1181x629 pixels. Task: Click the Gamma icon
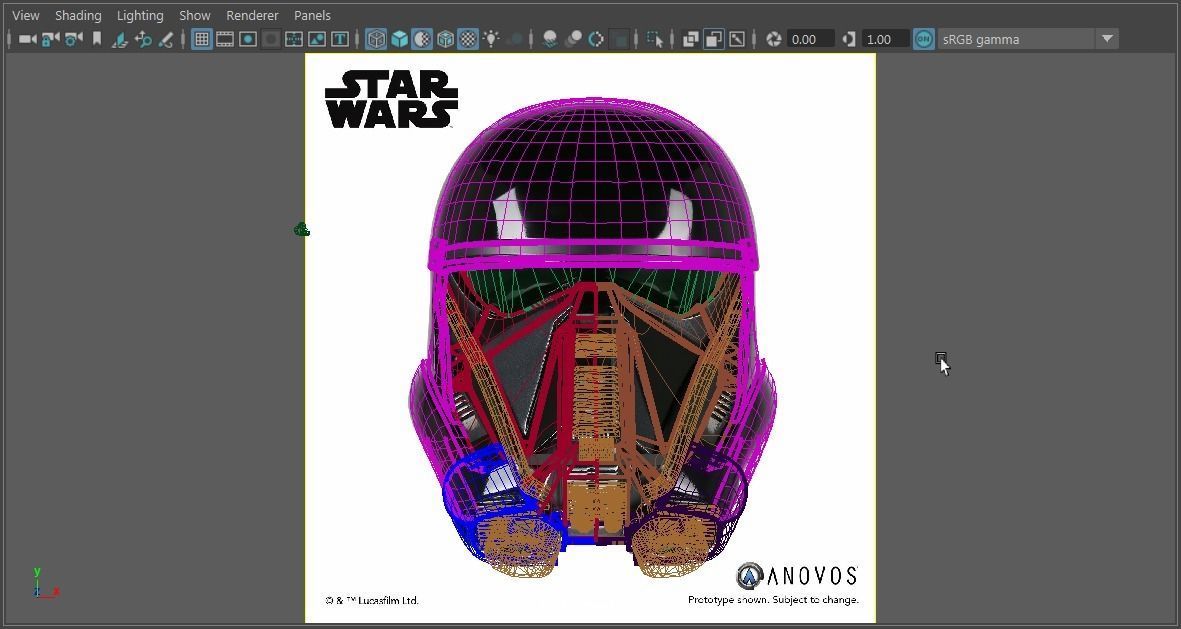[848, 39]
